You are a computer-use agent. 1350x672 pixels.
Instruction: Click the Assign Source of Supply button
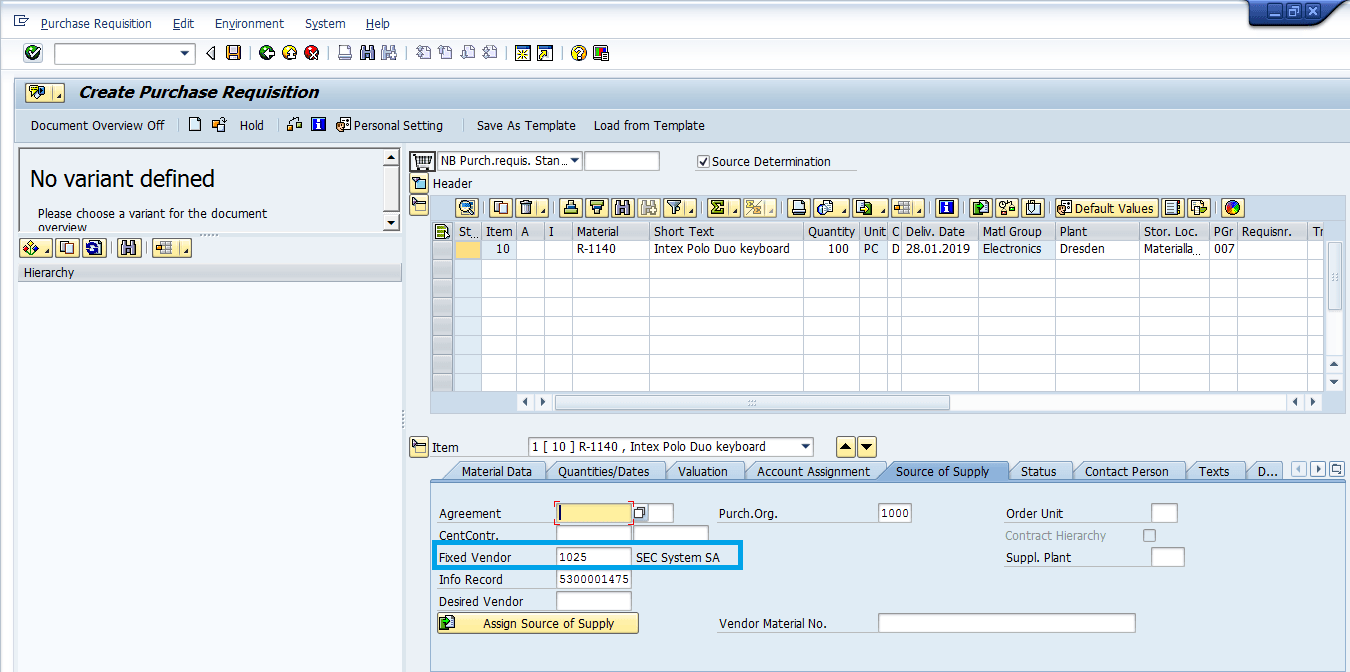[538, 623]
